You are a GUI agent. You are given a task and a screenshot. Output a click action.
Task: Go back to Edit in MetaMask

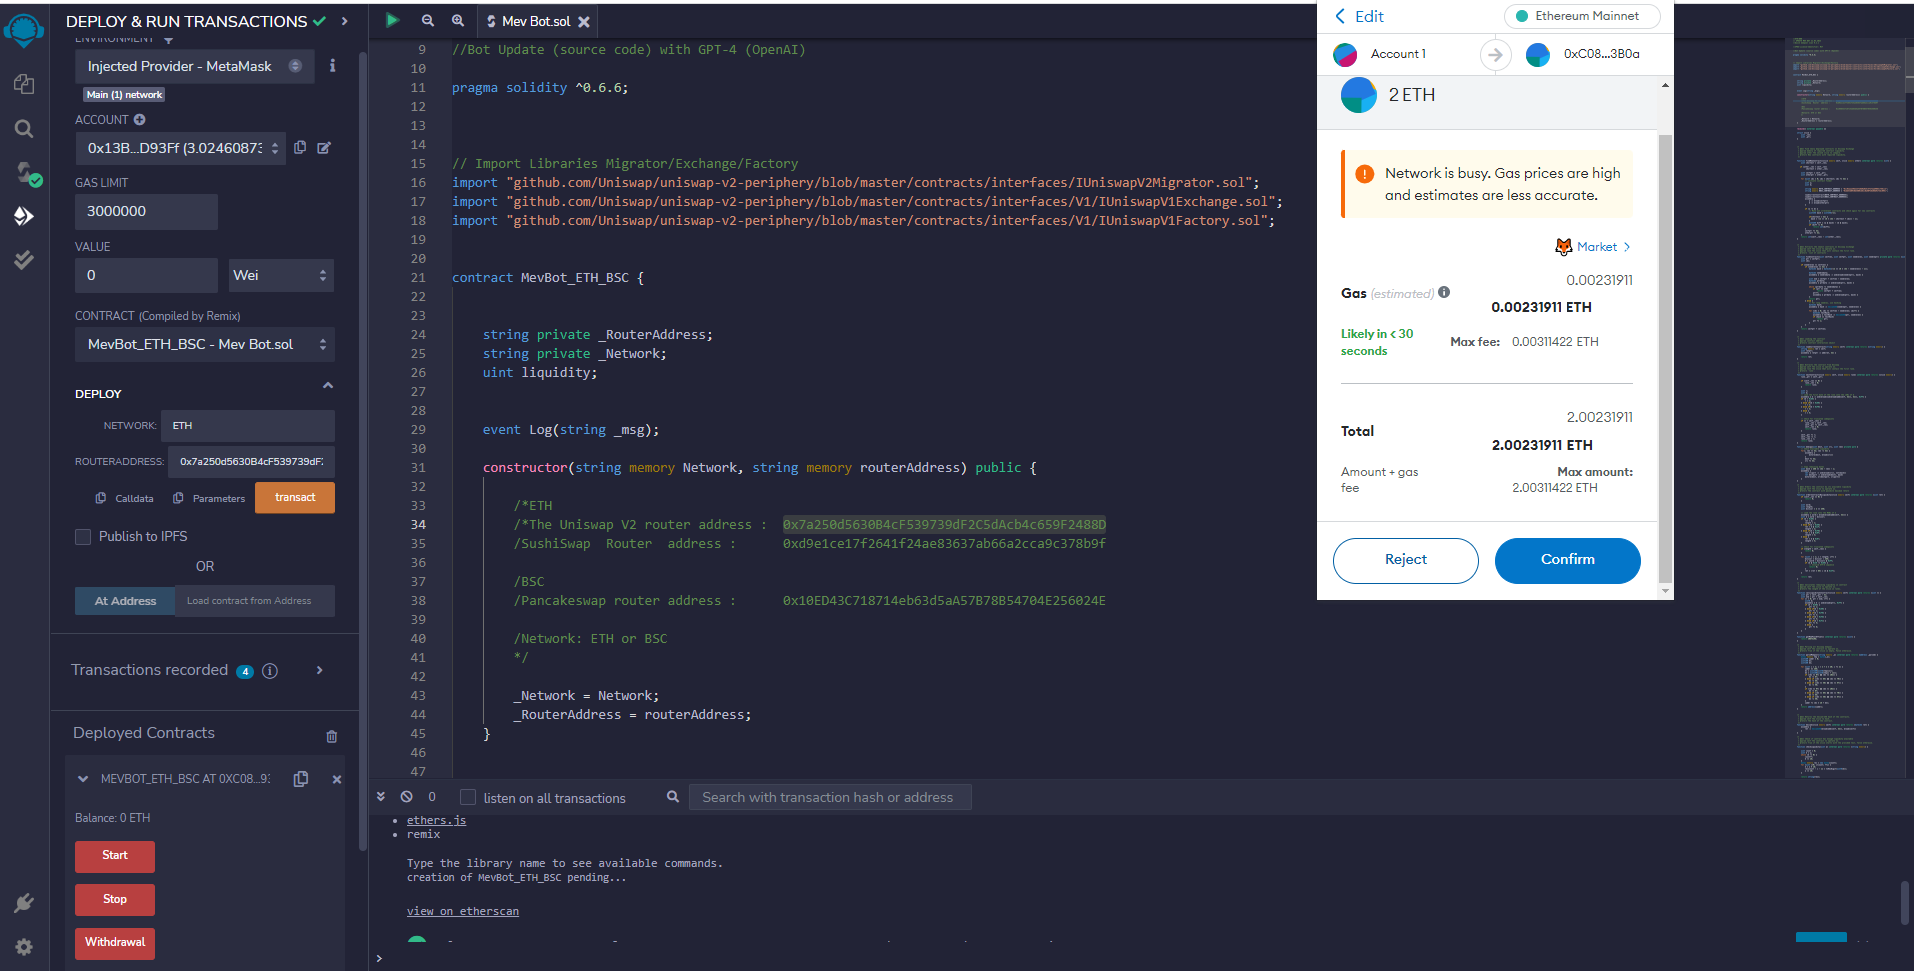[1360, 16]
